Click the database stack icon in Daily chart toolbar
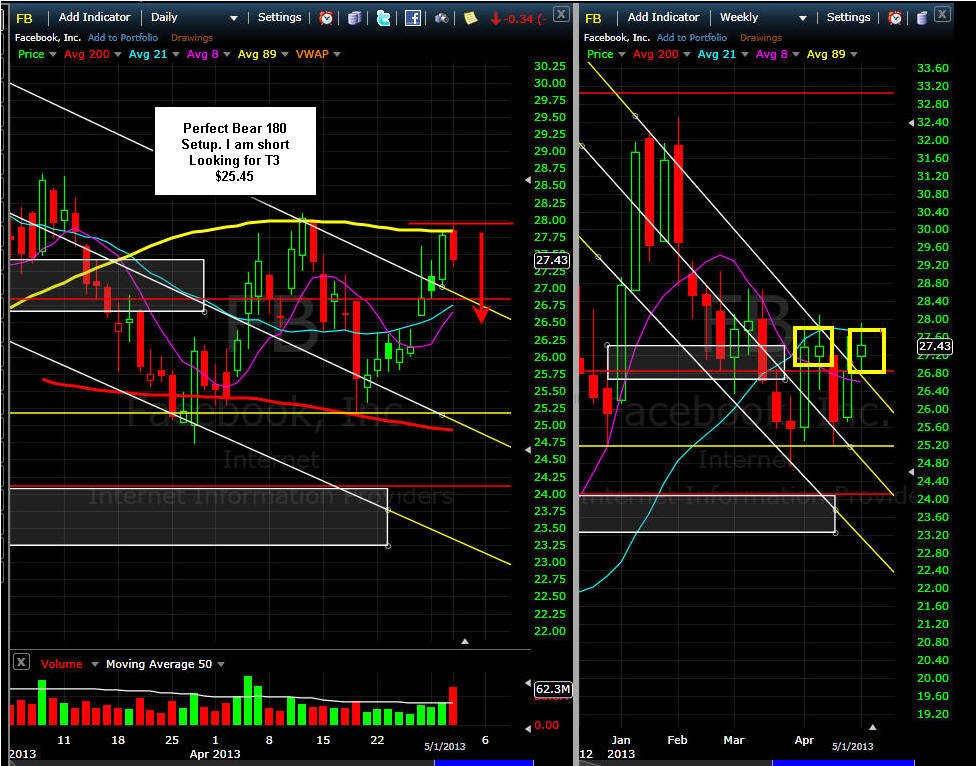The image size is (976, 766). pyautogui.click(x=354, y=18)
